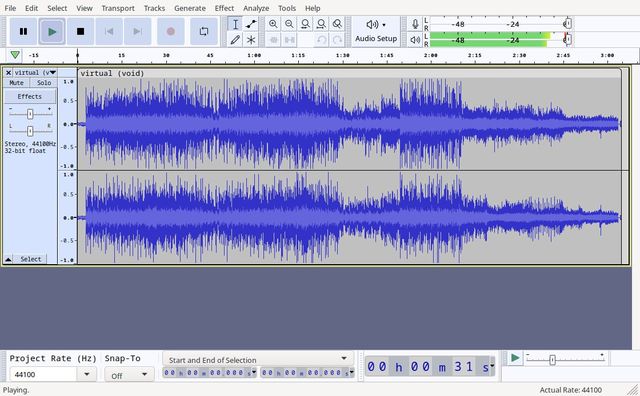Image resolution: width=640 pixels, height=396 pixels.
Task: Open the File menu
Action: coord(10,8)
